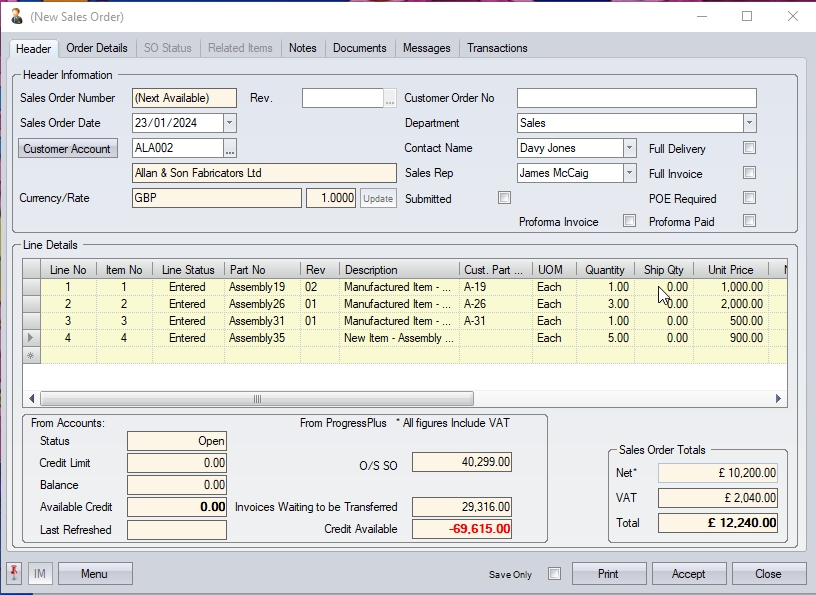816x595 pixels.
Task: Click the application icon in title bar
Action: [16, 16]
